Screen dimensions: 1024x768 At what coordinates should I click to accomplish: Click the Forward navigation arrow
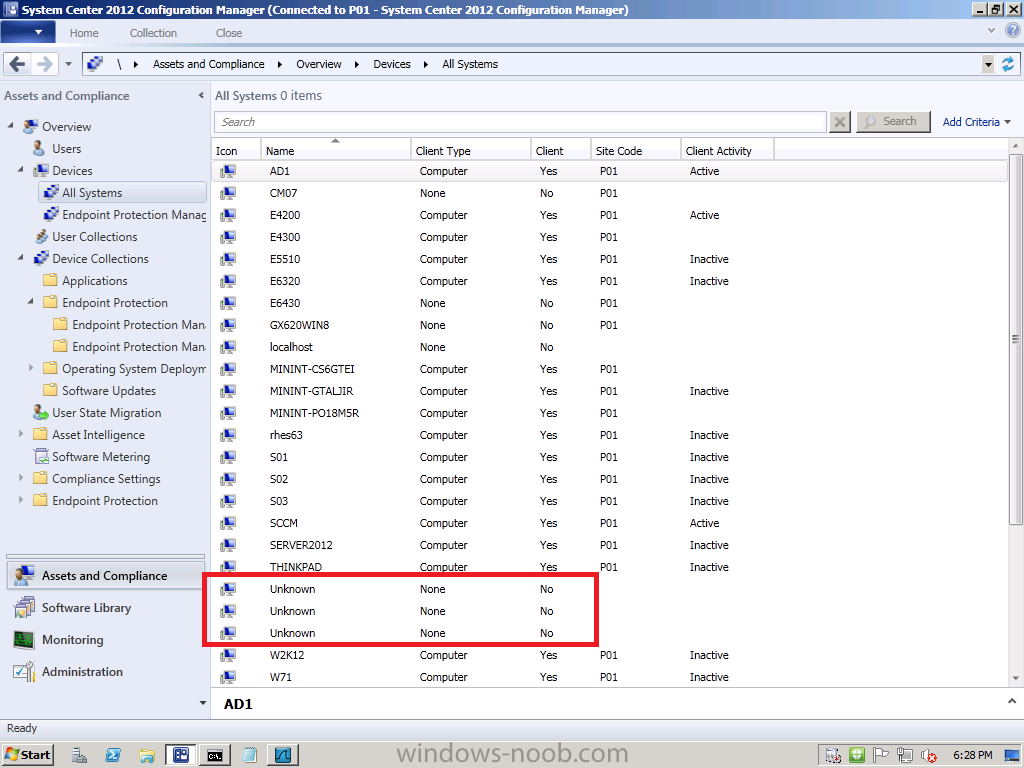tap(44, 64)
